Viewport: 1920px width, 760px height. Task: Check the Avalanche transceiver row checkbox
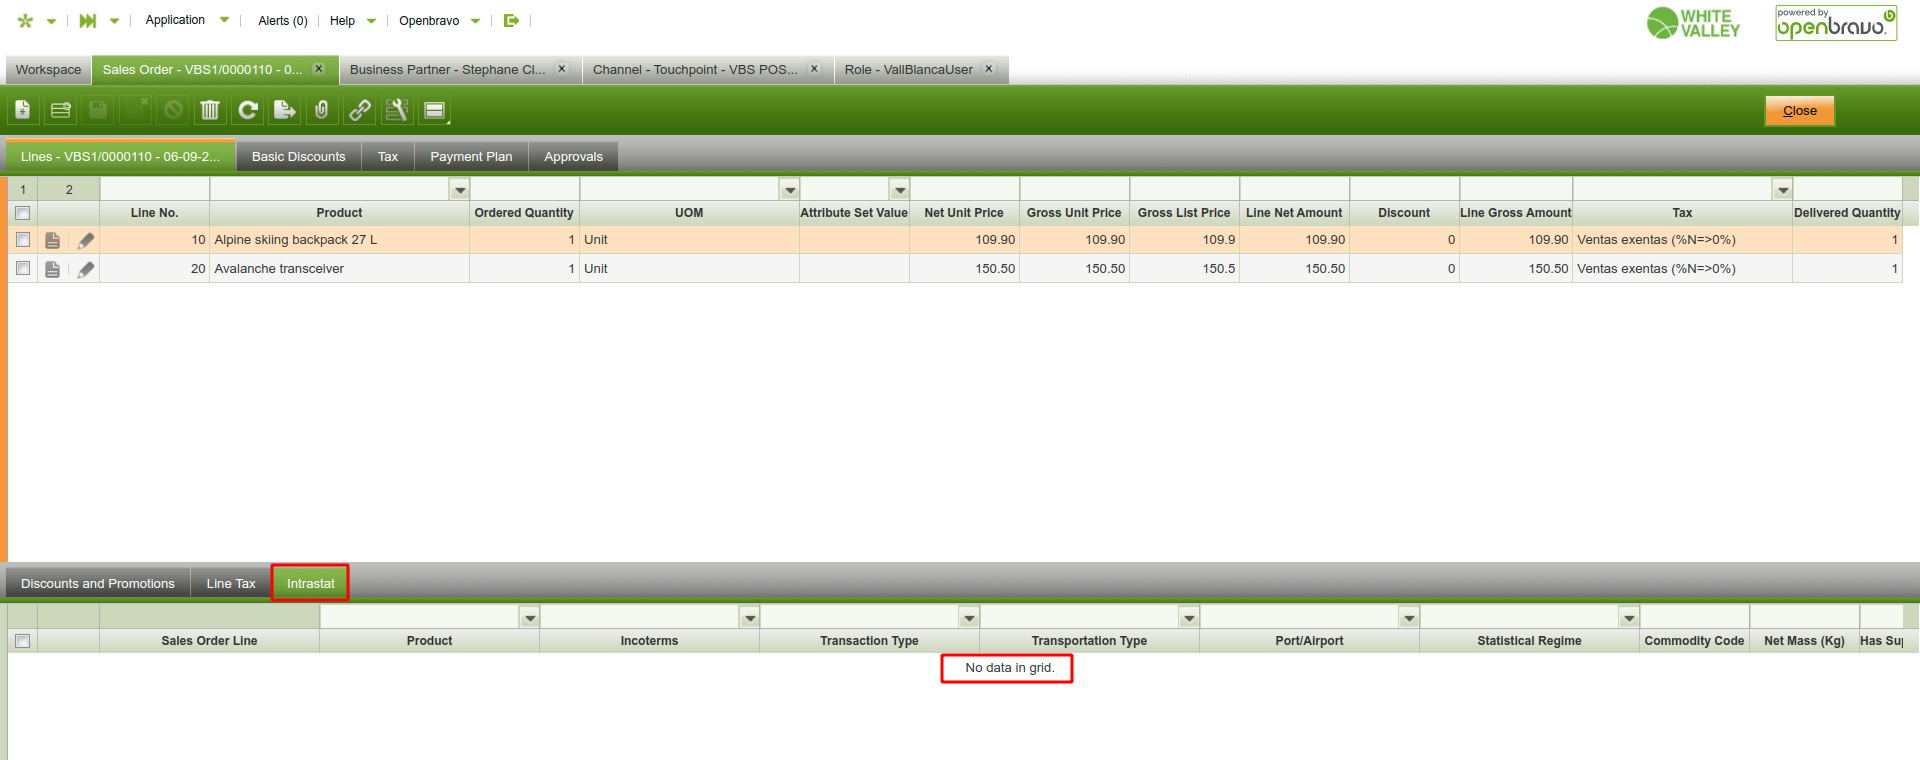coord(23,269)
